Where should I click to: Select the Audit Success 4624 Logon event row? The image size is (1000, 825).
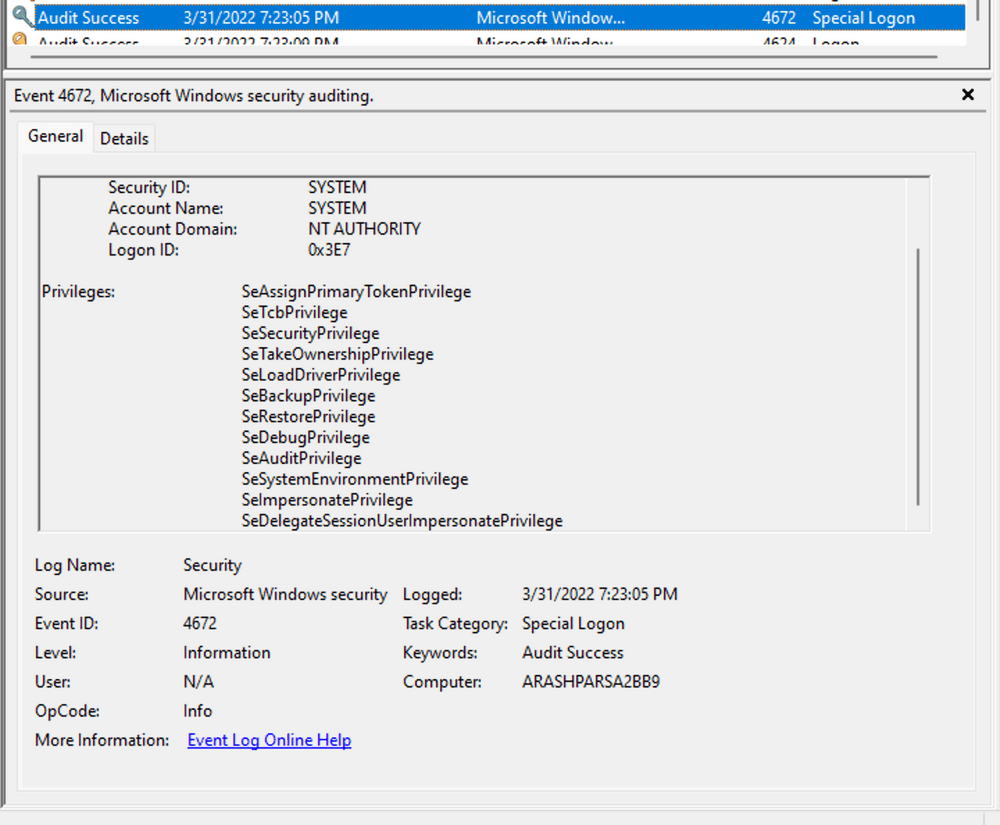click(400, 42)
